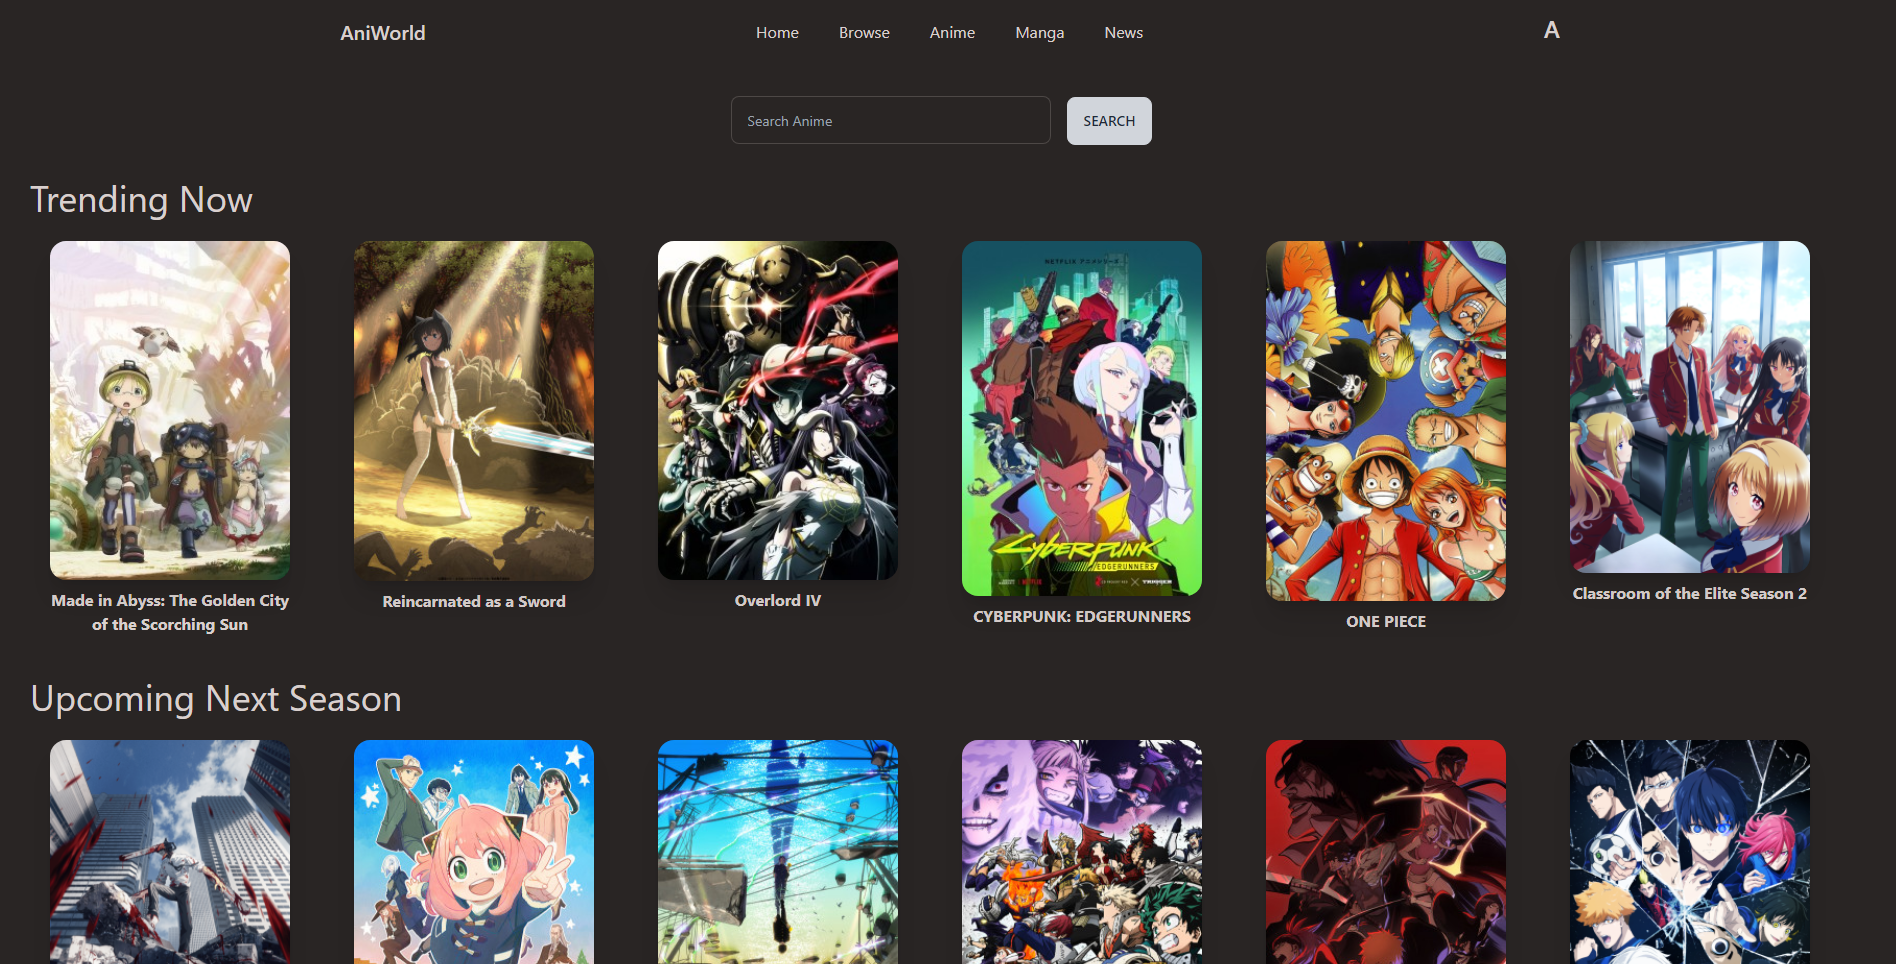Go to the Home menu item
Screen dimensions: 1896x964
[x=777, y=33]
